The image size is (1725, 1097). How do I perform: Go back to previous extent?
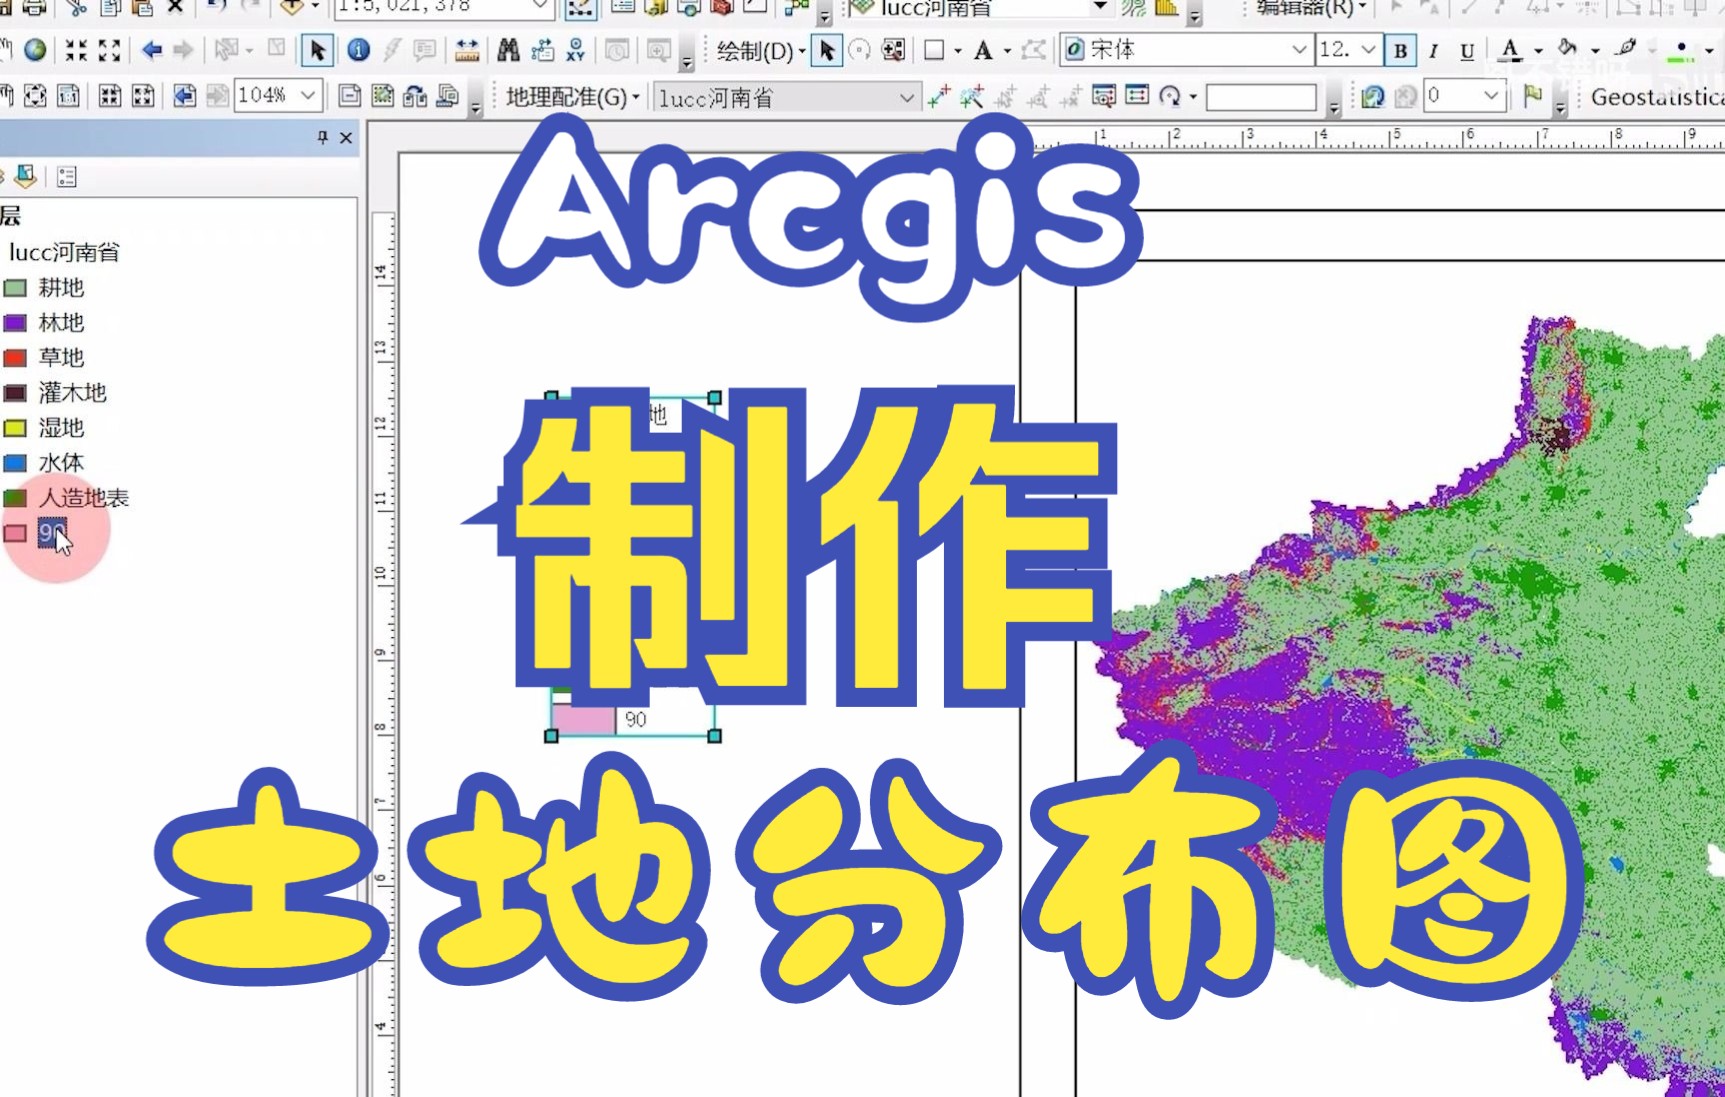click(152, 50)
